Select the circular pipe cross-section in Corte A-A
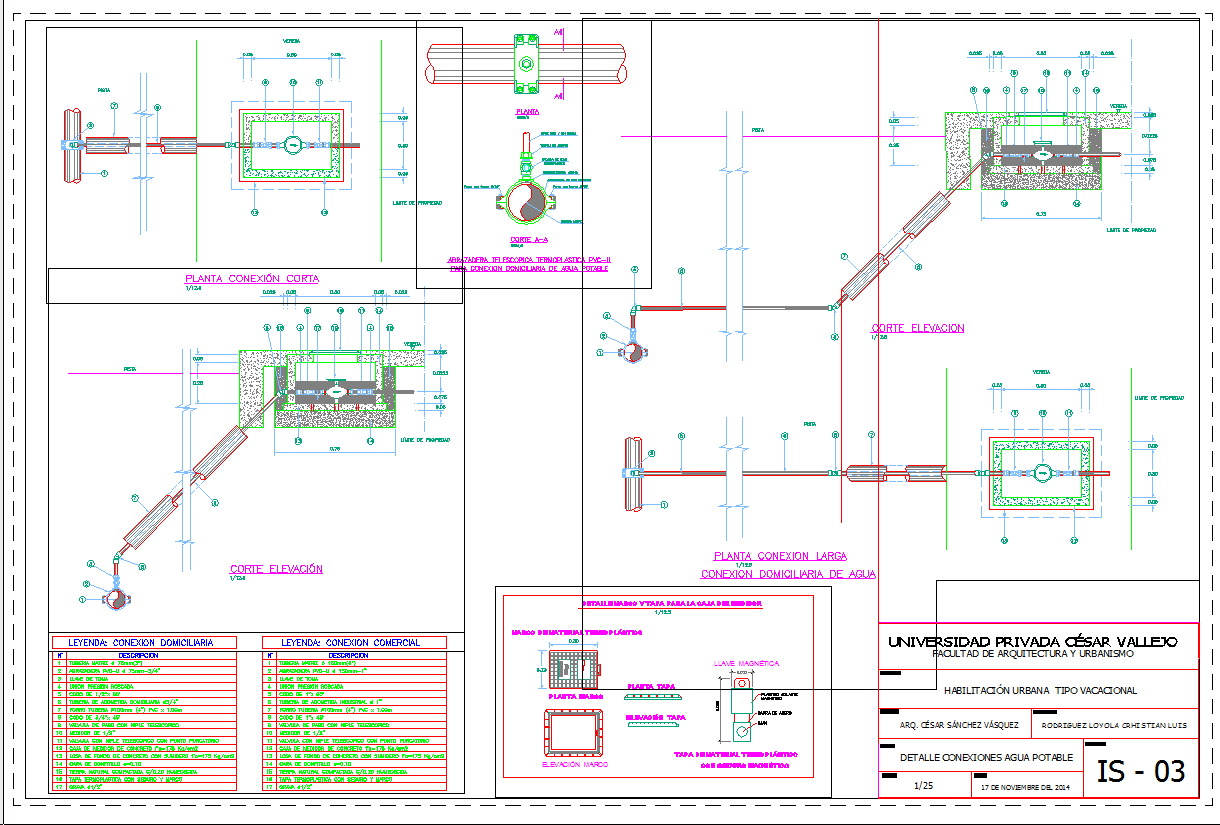1220x825 pixels. (527, 203)
